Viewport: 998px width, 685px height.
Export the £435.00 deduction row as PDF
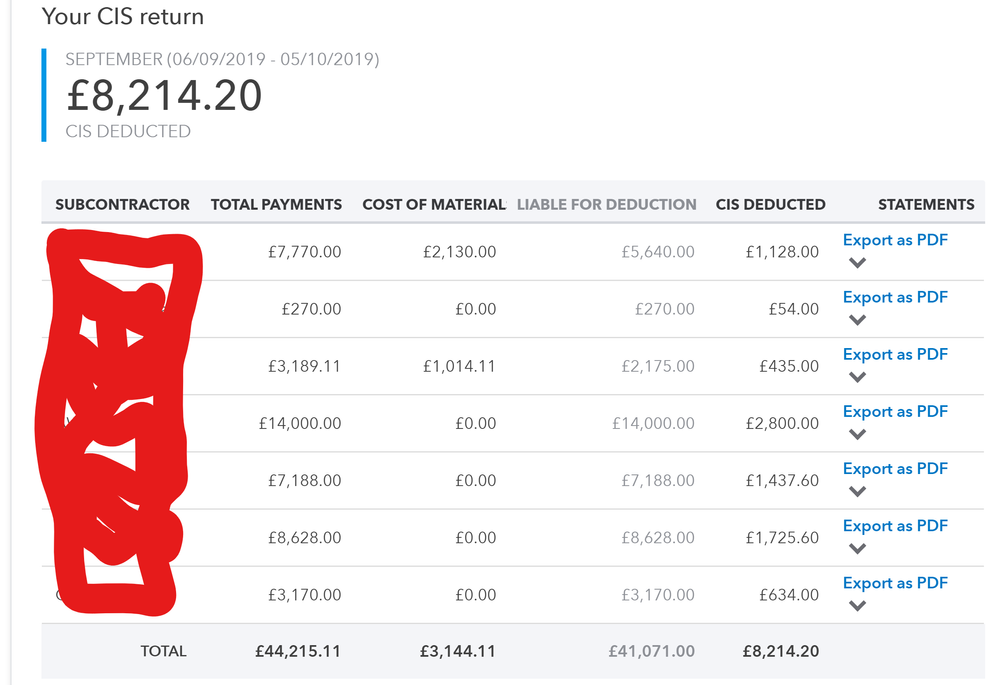point(895,354)
